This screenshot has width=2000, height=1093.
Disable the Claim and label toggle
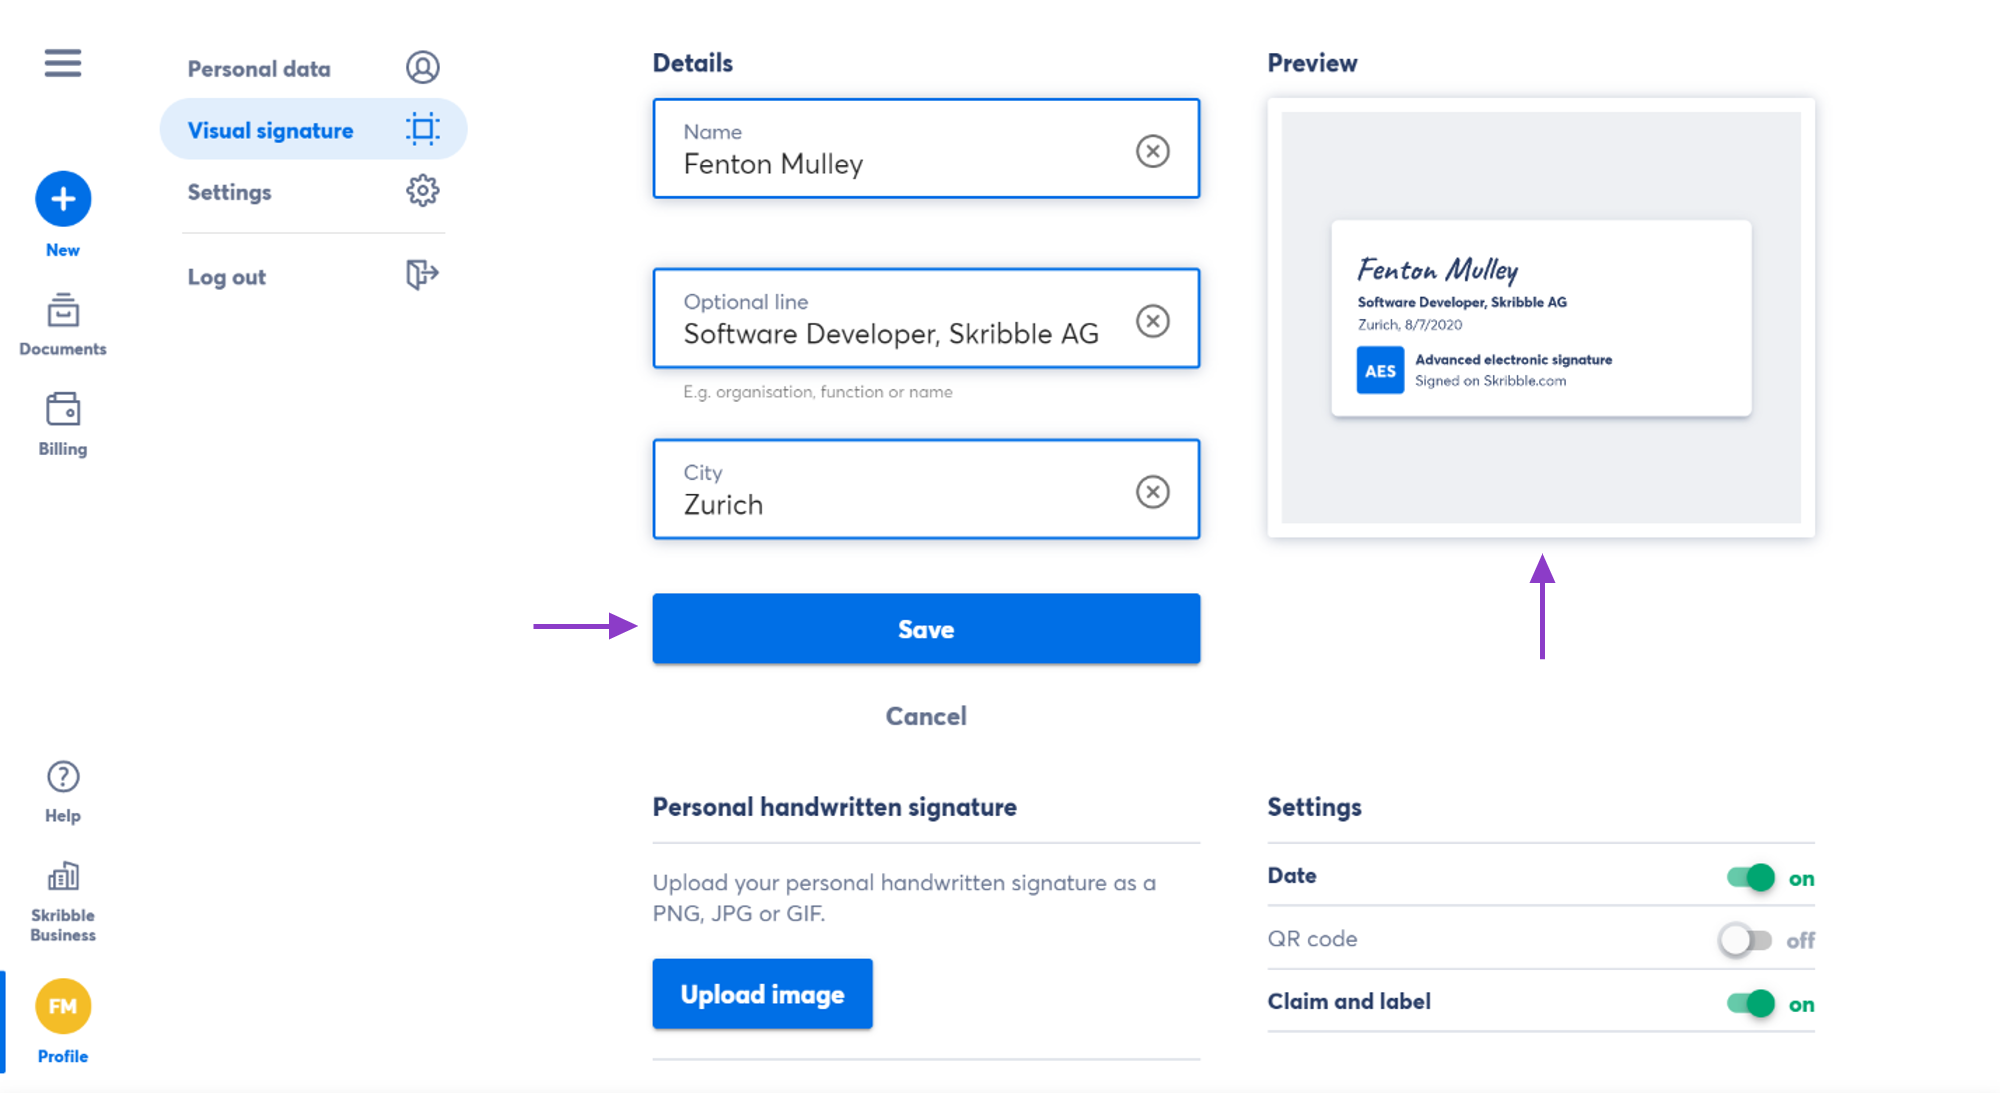(1750, 1004)
